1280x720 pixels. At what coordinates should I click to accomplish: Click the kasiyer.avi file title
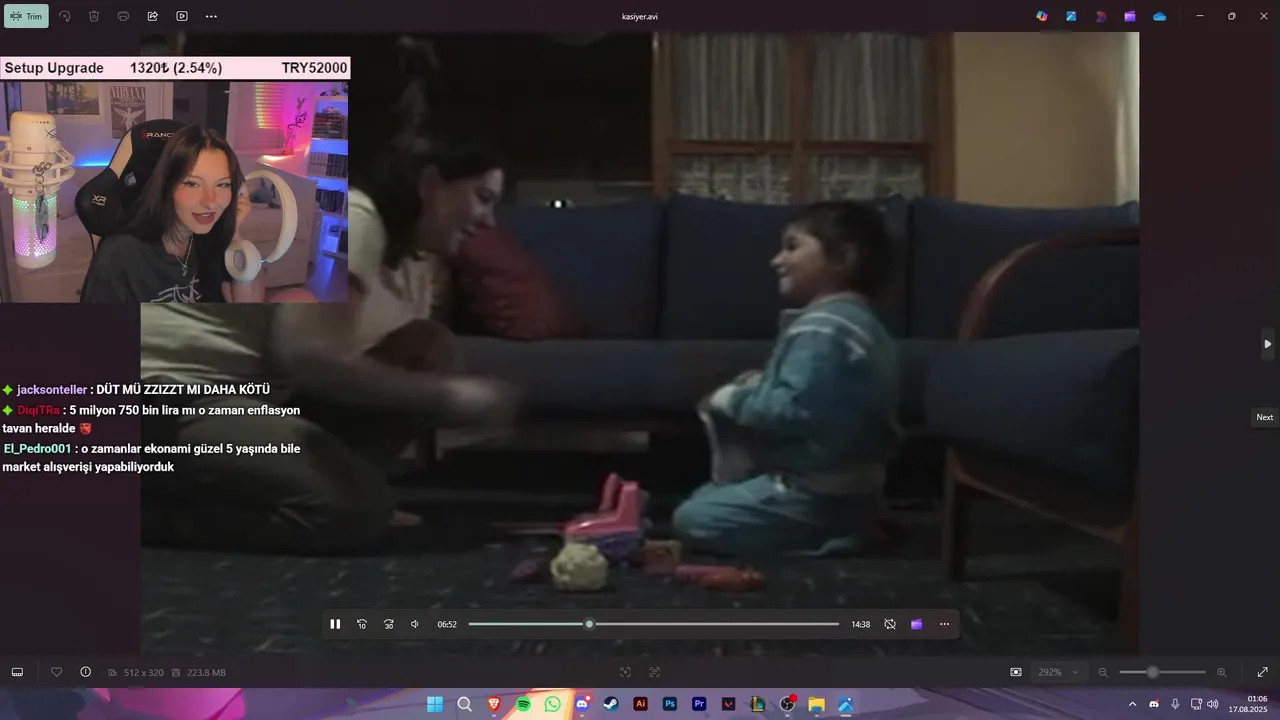pyautogui.click(x=640, y=16)
